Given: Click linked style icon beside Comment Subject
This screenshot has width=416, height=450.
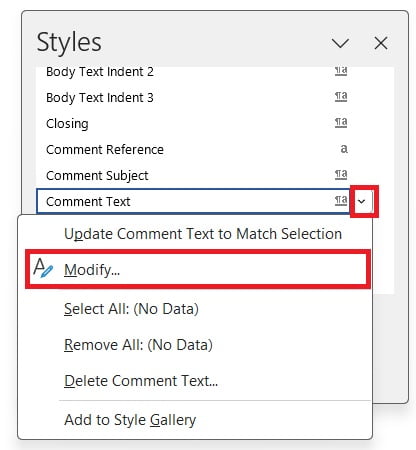Looking at the screenshot, I should click(x=341, y=174).
